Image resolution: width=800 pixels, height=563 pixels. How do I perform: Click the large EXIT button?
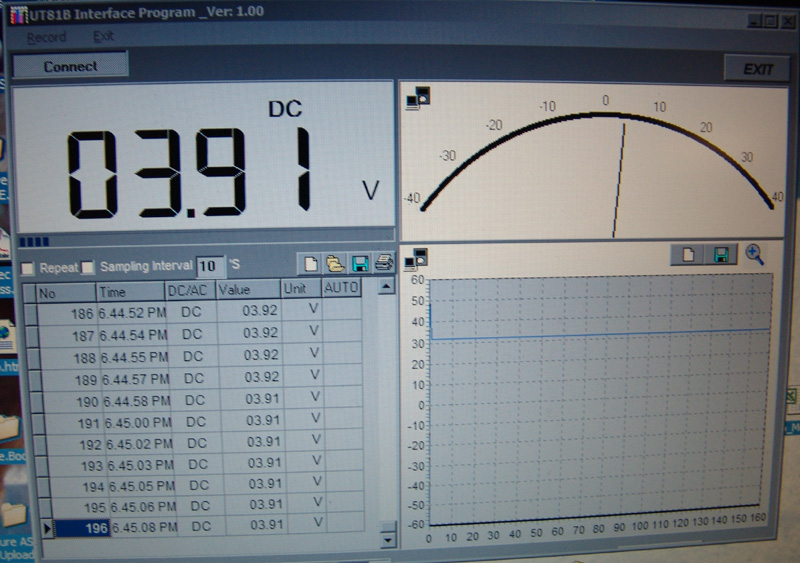tap(758, 69)
